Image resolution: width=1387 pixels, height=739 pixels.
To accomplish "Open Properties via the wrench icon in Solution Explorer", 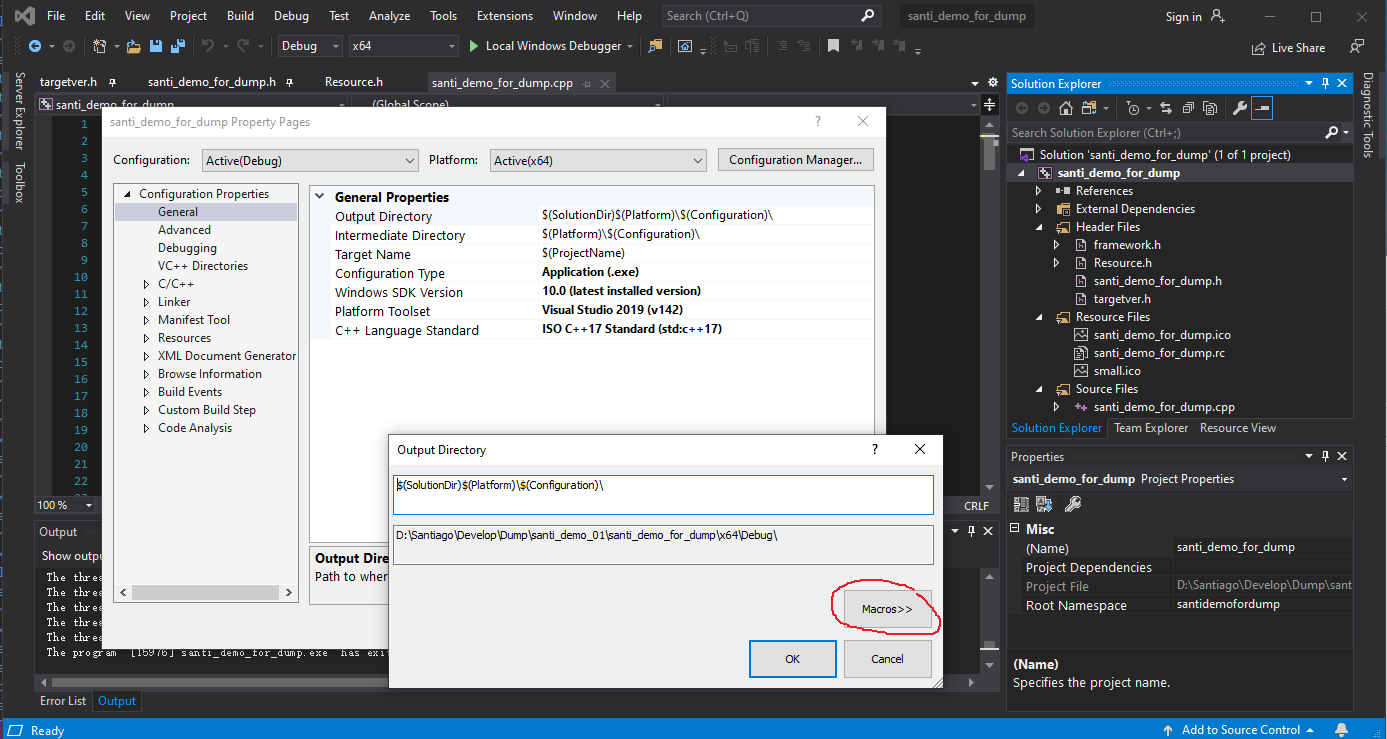I will (x=1239, y=108).
